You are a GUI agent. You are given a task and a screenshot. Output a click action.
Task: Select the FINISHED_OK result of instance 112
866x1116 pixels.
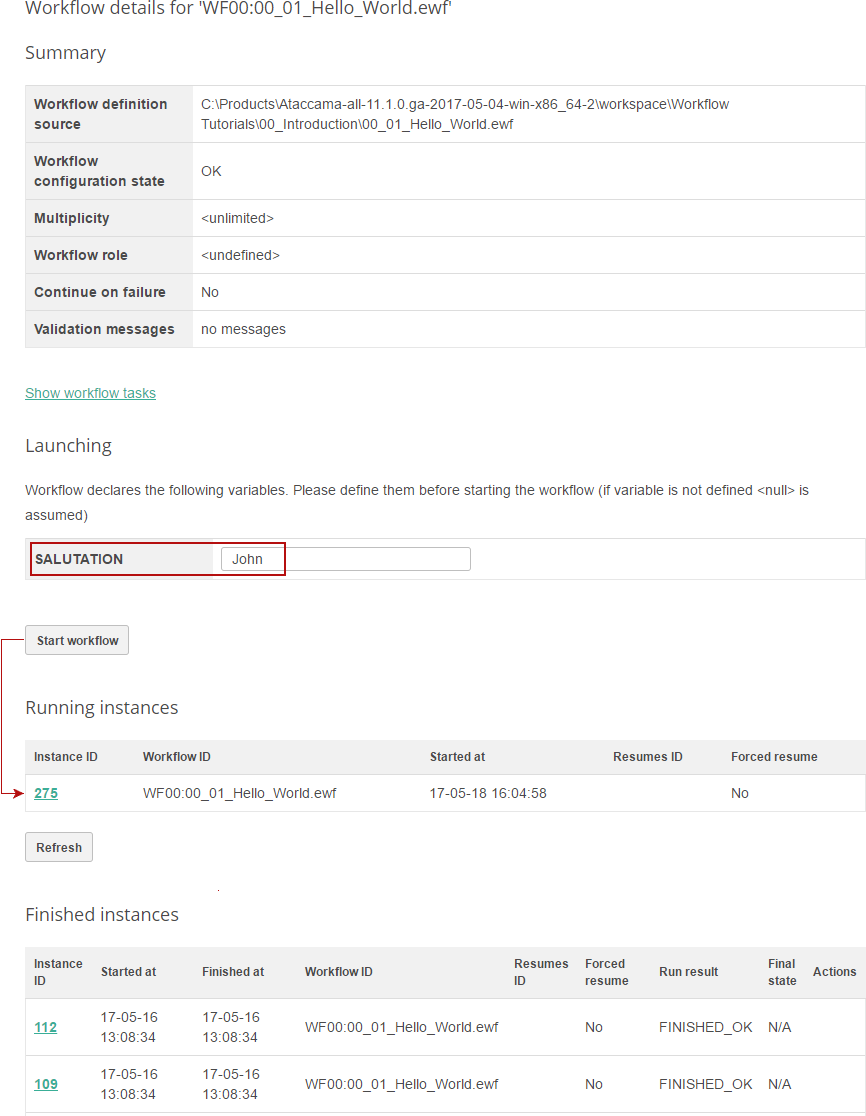(x=705, y=1026)
